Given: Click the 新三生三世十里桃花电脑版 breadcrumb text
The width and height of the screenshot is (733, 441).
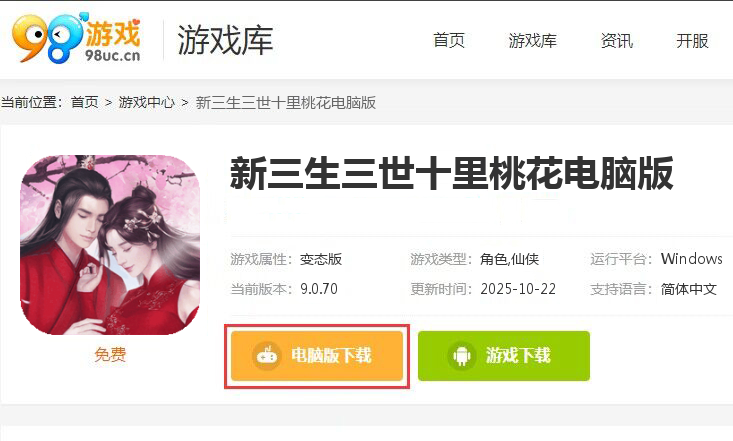Looking at the screenshot, I should coord(286,102).
